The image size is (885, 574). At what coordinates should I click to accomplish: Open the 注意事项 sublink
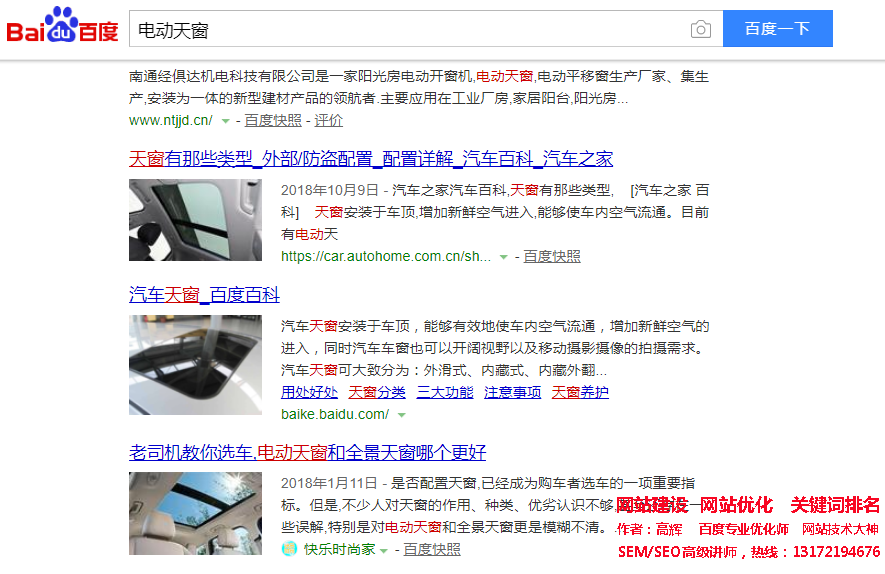pos(513,392)
